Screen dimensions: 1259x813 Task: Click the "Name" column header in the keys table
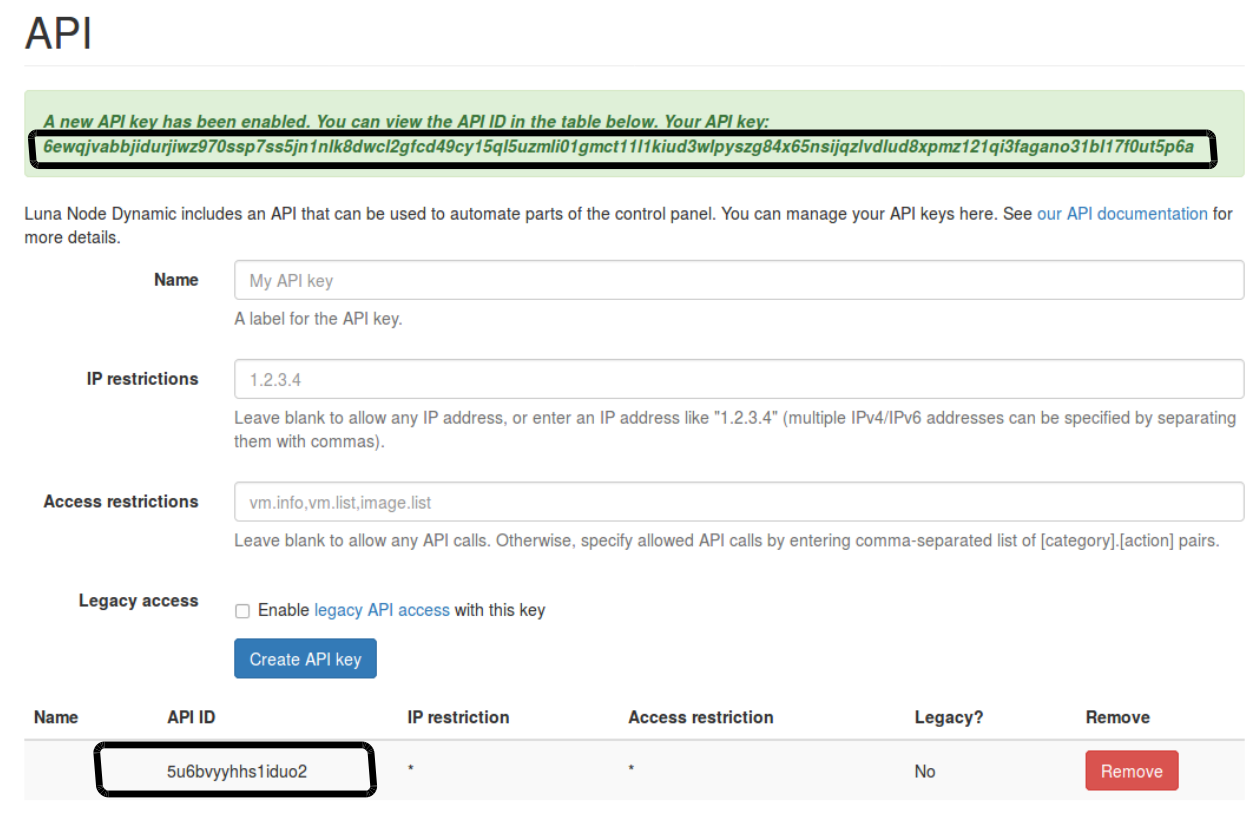[x=56, y=717]
